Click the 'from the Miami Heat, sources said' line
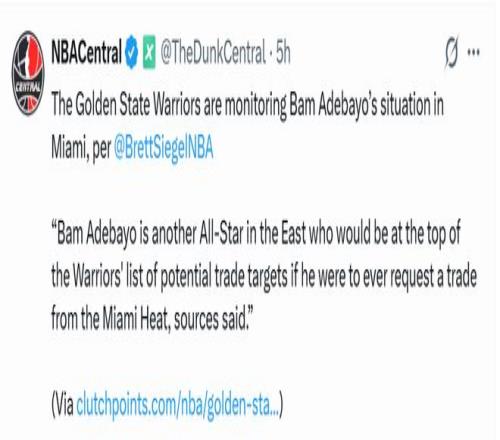 [150, 319]
